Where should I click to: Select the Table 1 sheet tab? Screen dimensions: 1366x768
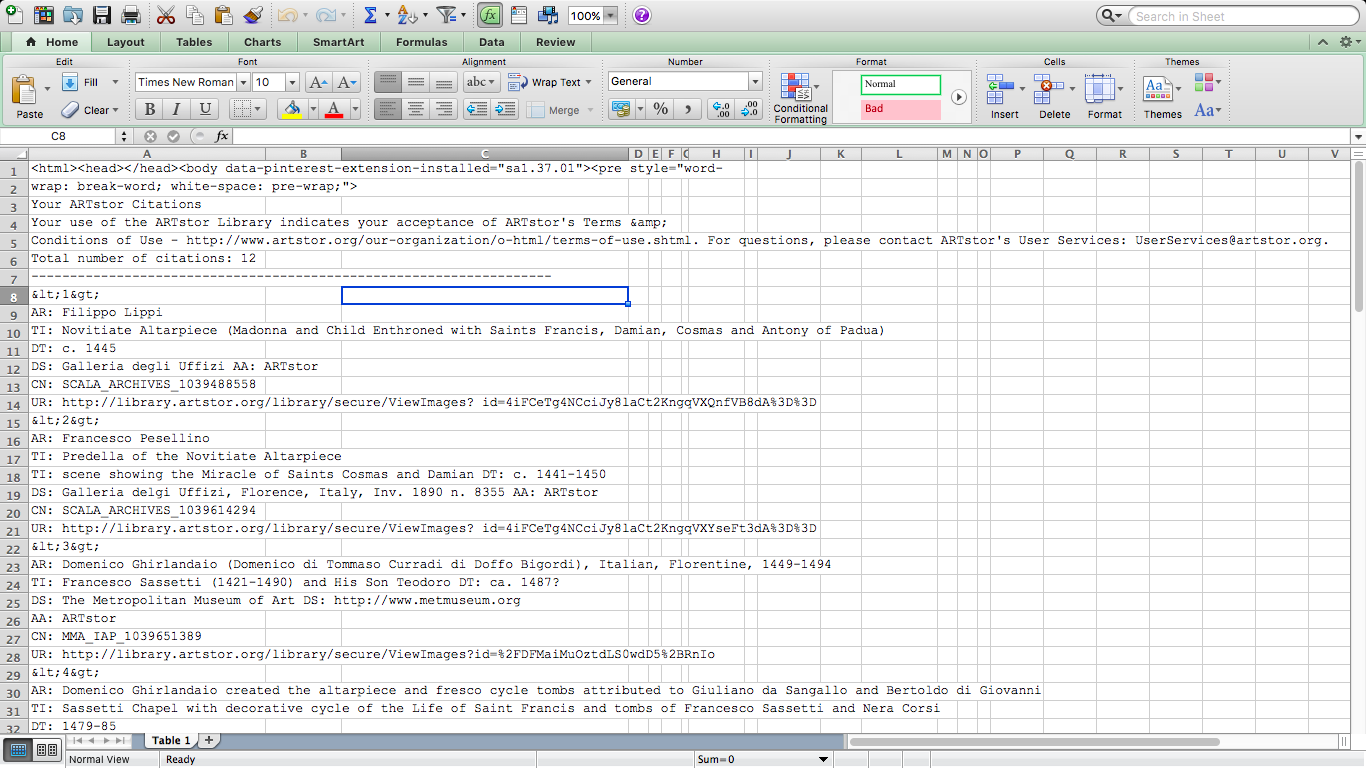click(x=171, y=740)
